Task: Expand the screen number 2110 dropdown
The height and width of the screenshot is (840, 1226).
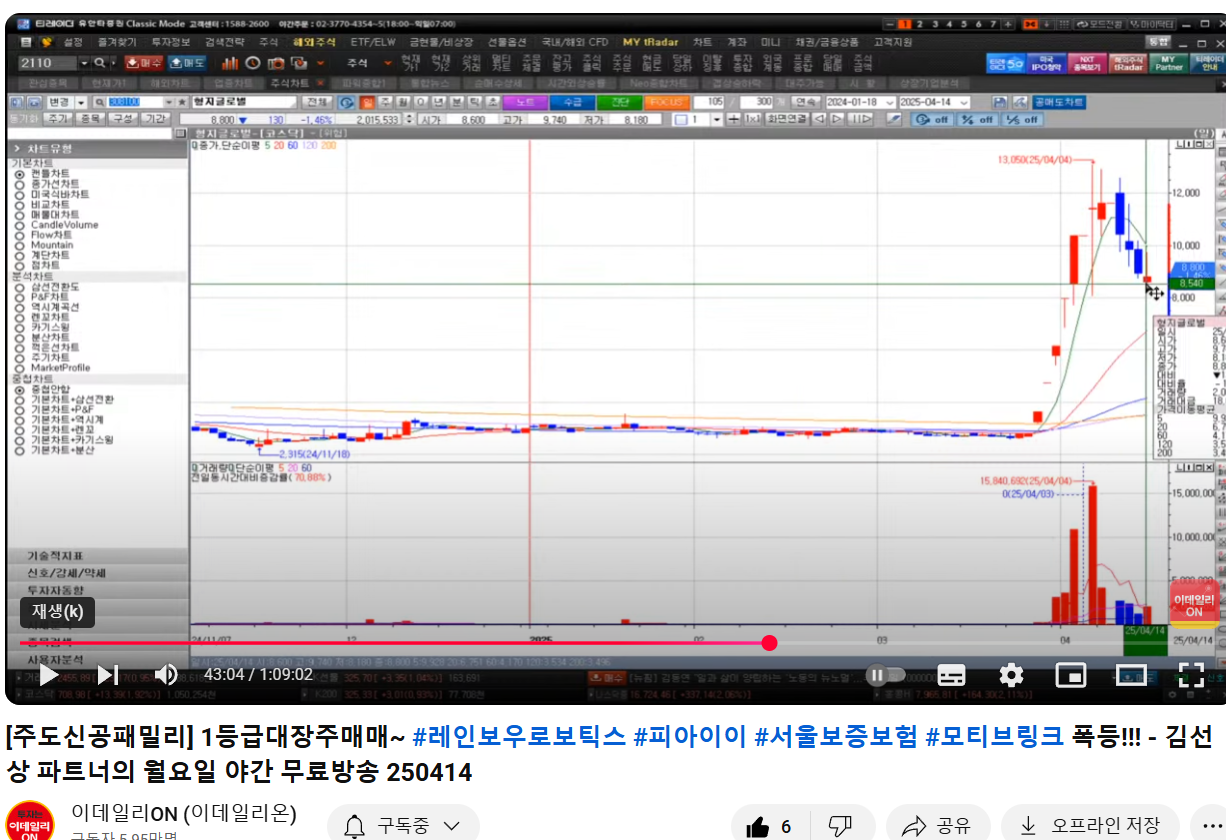Action: [84, 62]
